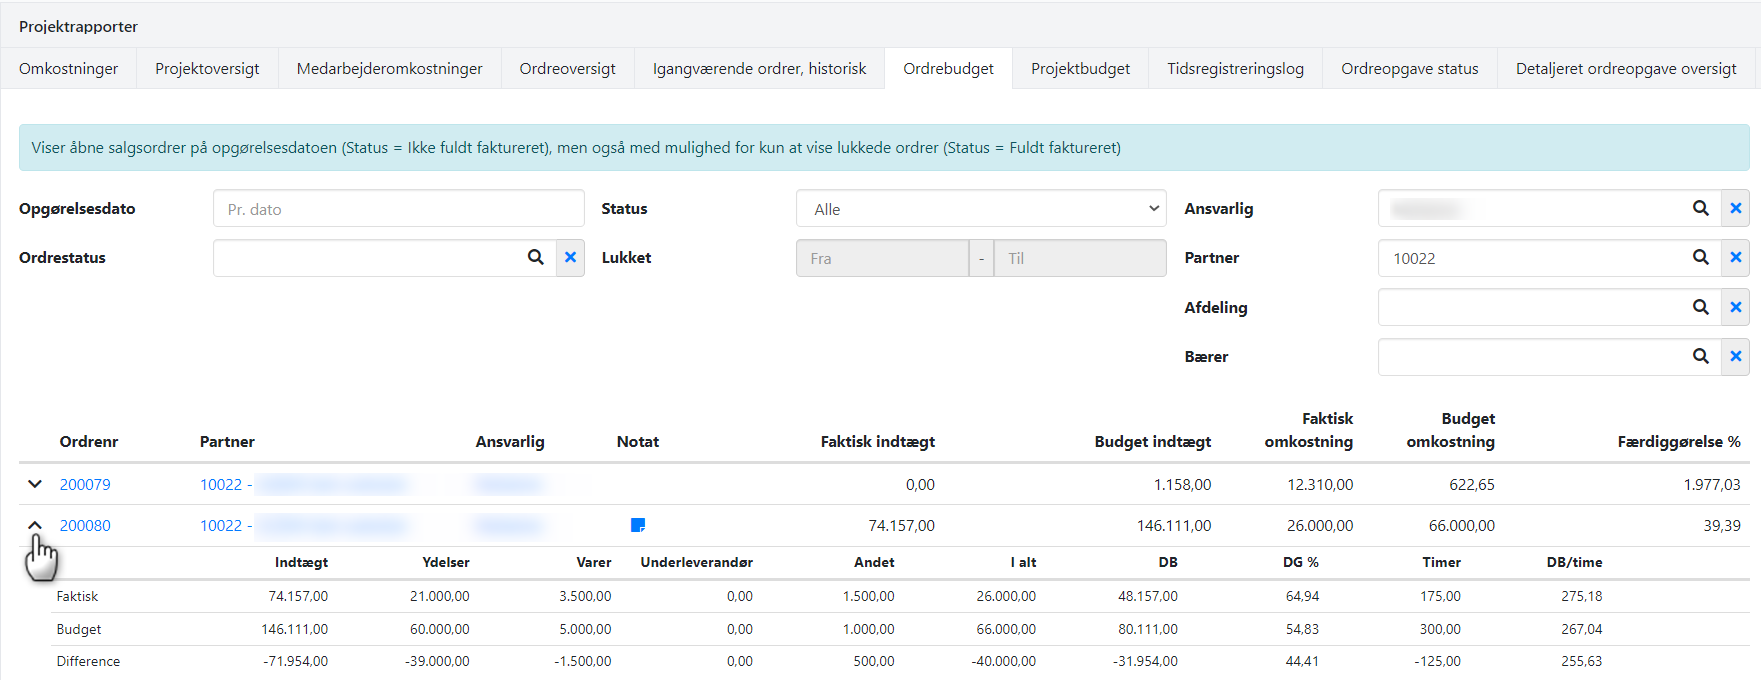1761x680 pixels.
Task: Click the Difference detail row label
Action: 88,661
